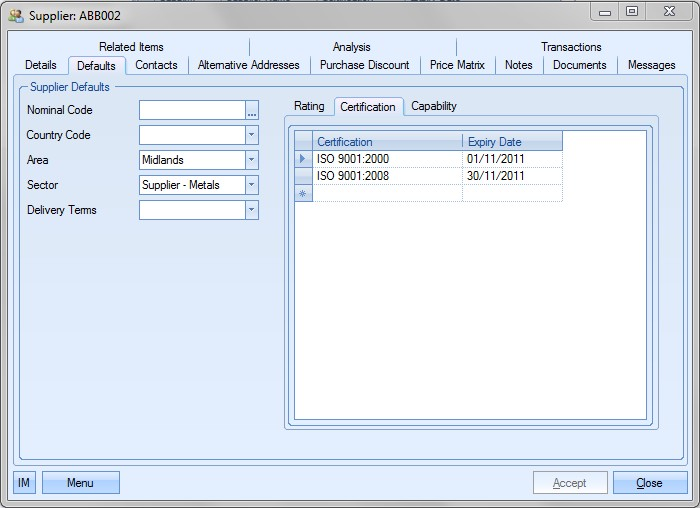The width and height of the screenshot is (700, 508).
Task: Open the Sector dropdown list
Action: coord(251,185)
